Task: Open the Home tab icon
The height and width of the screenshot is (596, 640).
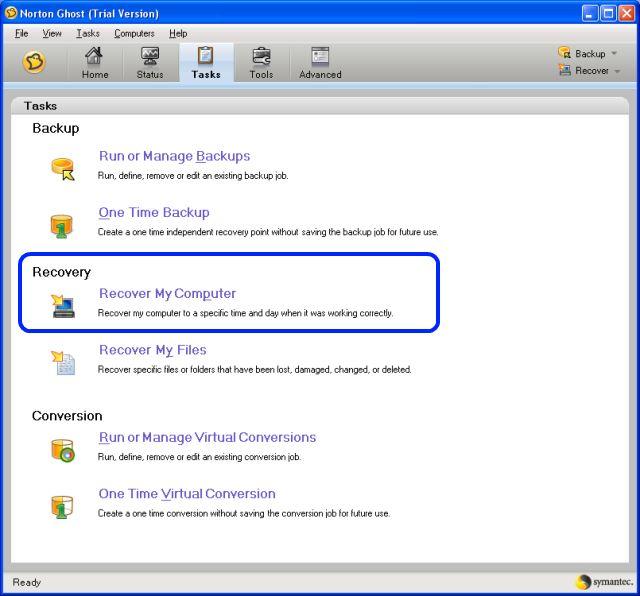Action: (94, 56)
